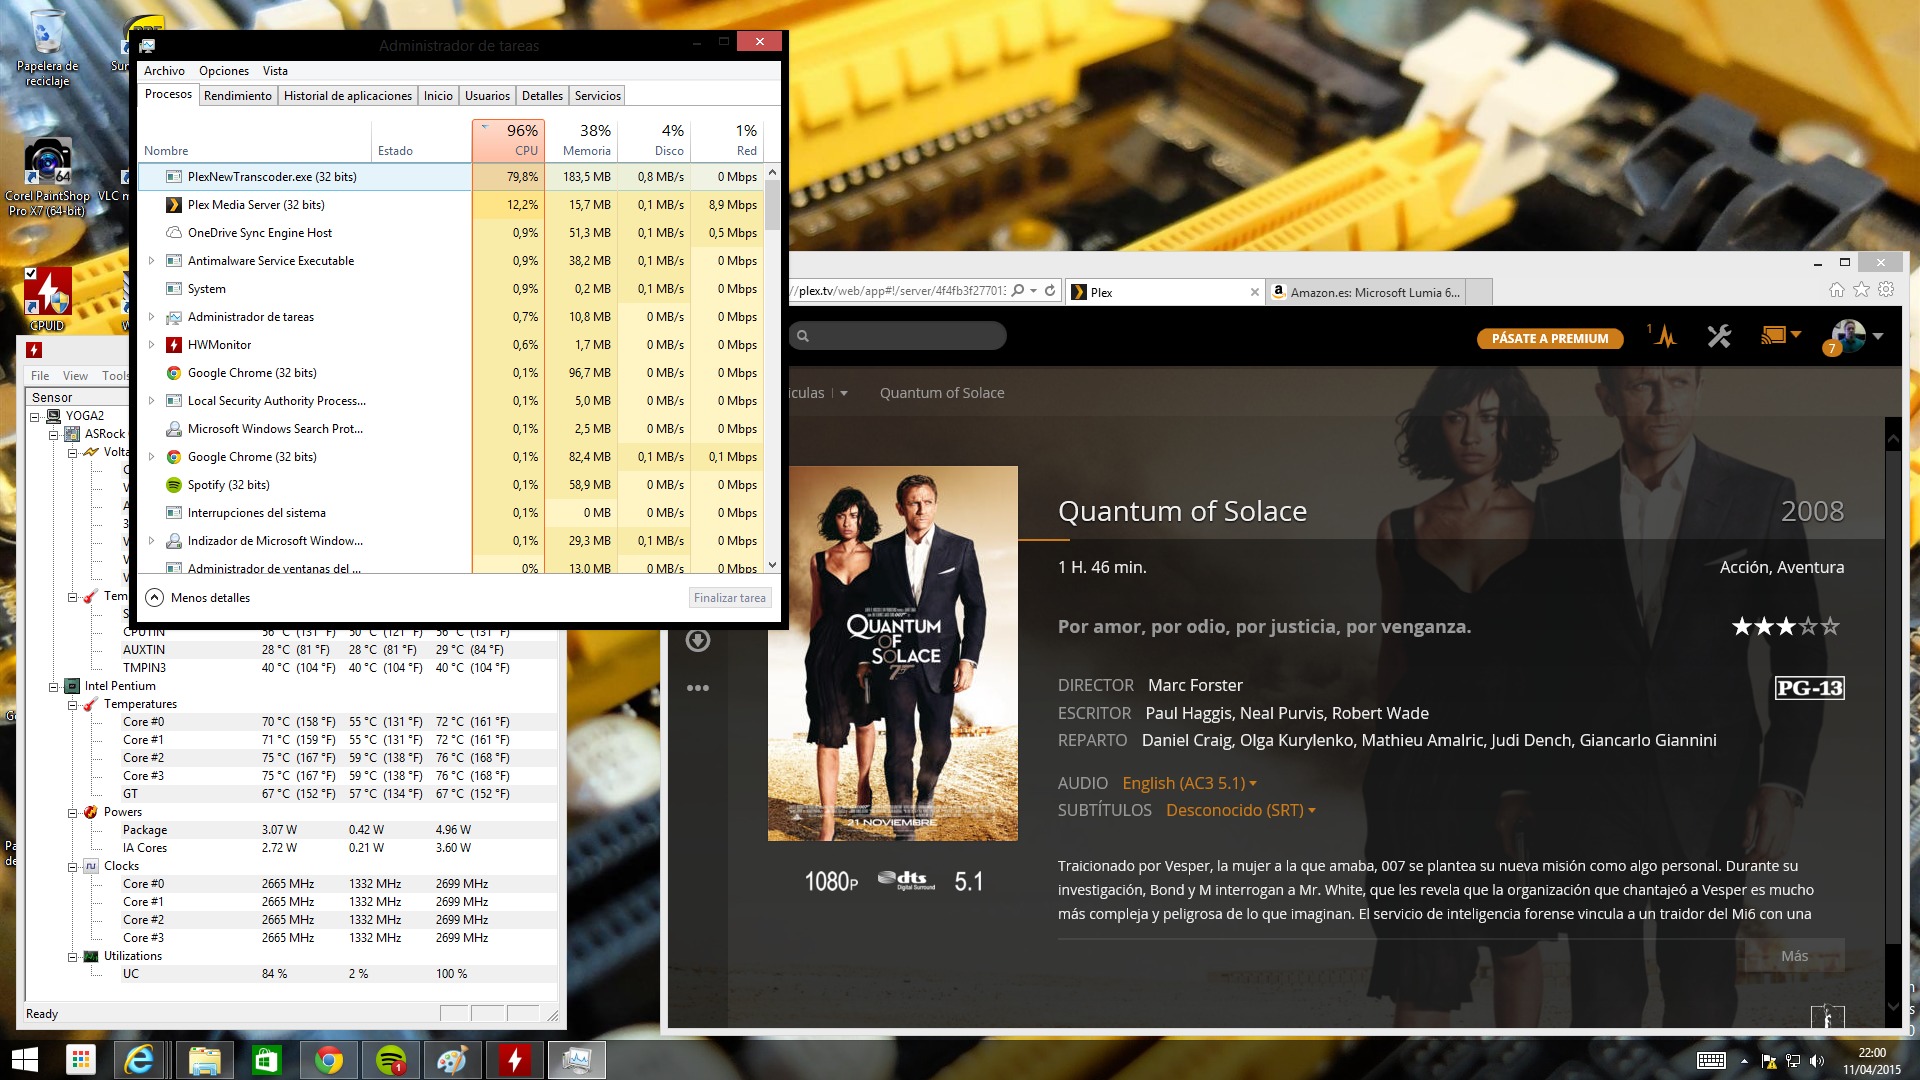This screenshot has width=1920, height=1080.
Task: Click the Más button under synopsis
Action: 1794,956
